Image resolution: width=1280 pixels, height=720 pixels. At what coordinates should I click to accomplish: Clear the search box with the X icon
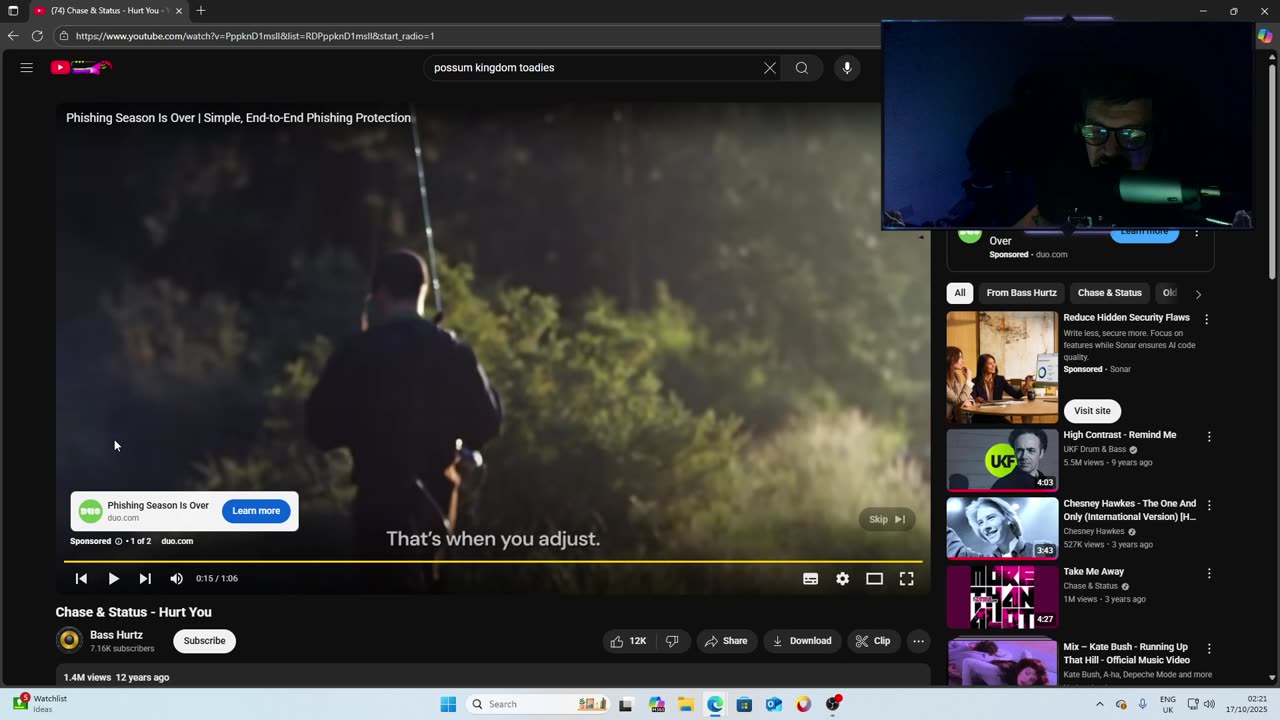coord(770,68)
